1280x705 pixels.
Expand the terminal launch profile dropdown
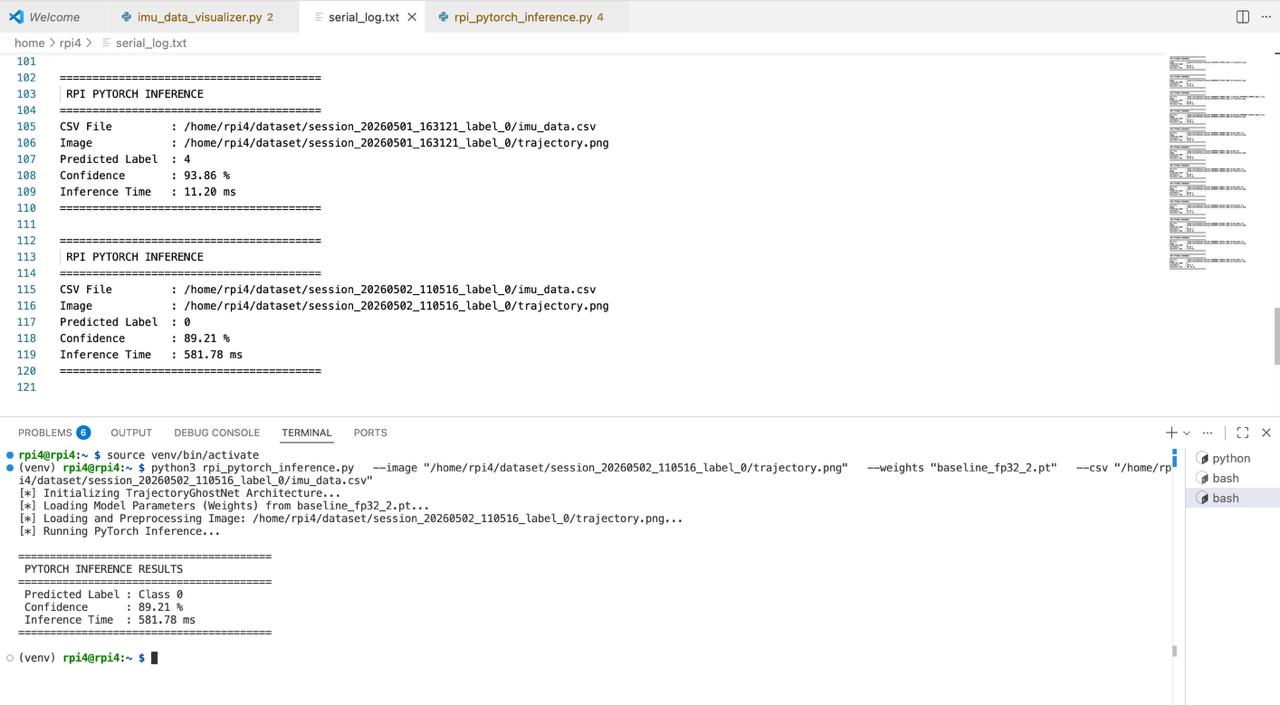pos(1187,433)
